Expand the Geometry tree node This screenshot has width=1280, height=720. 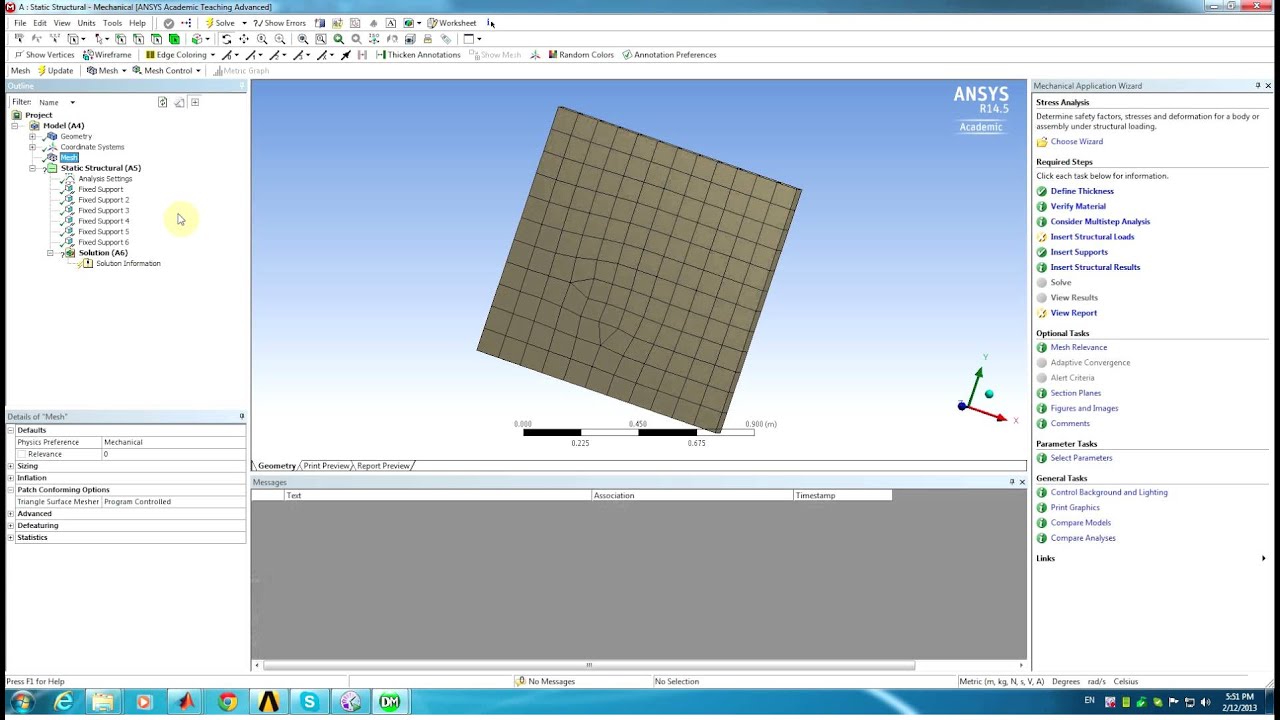click(32, 136)
